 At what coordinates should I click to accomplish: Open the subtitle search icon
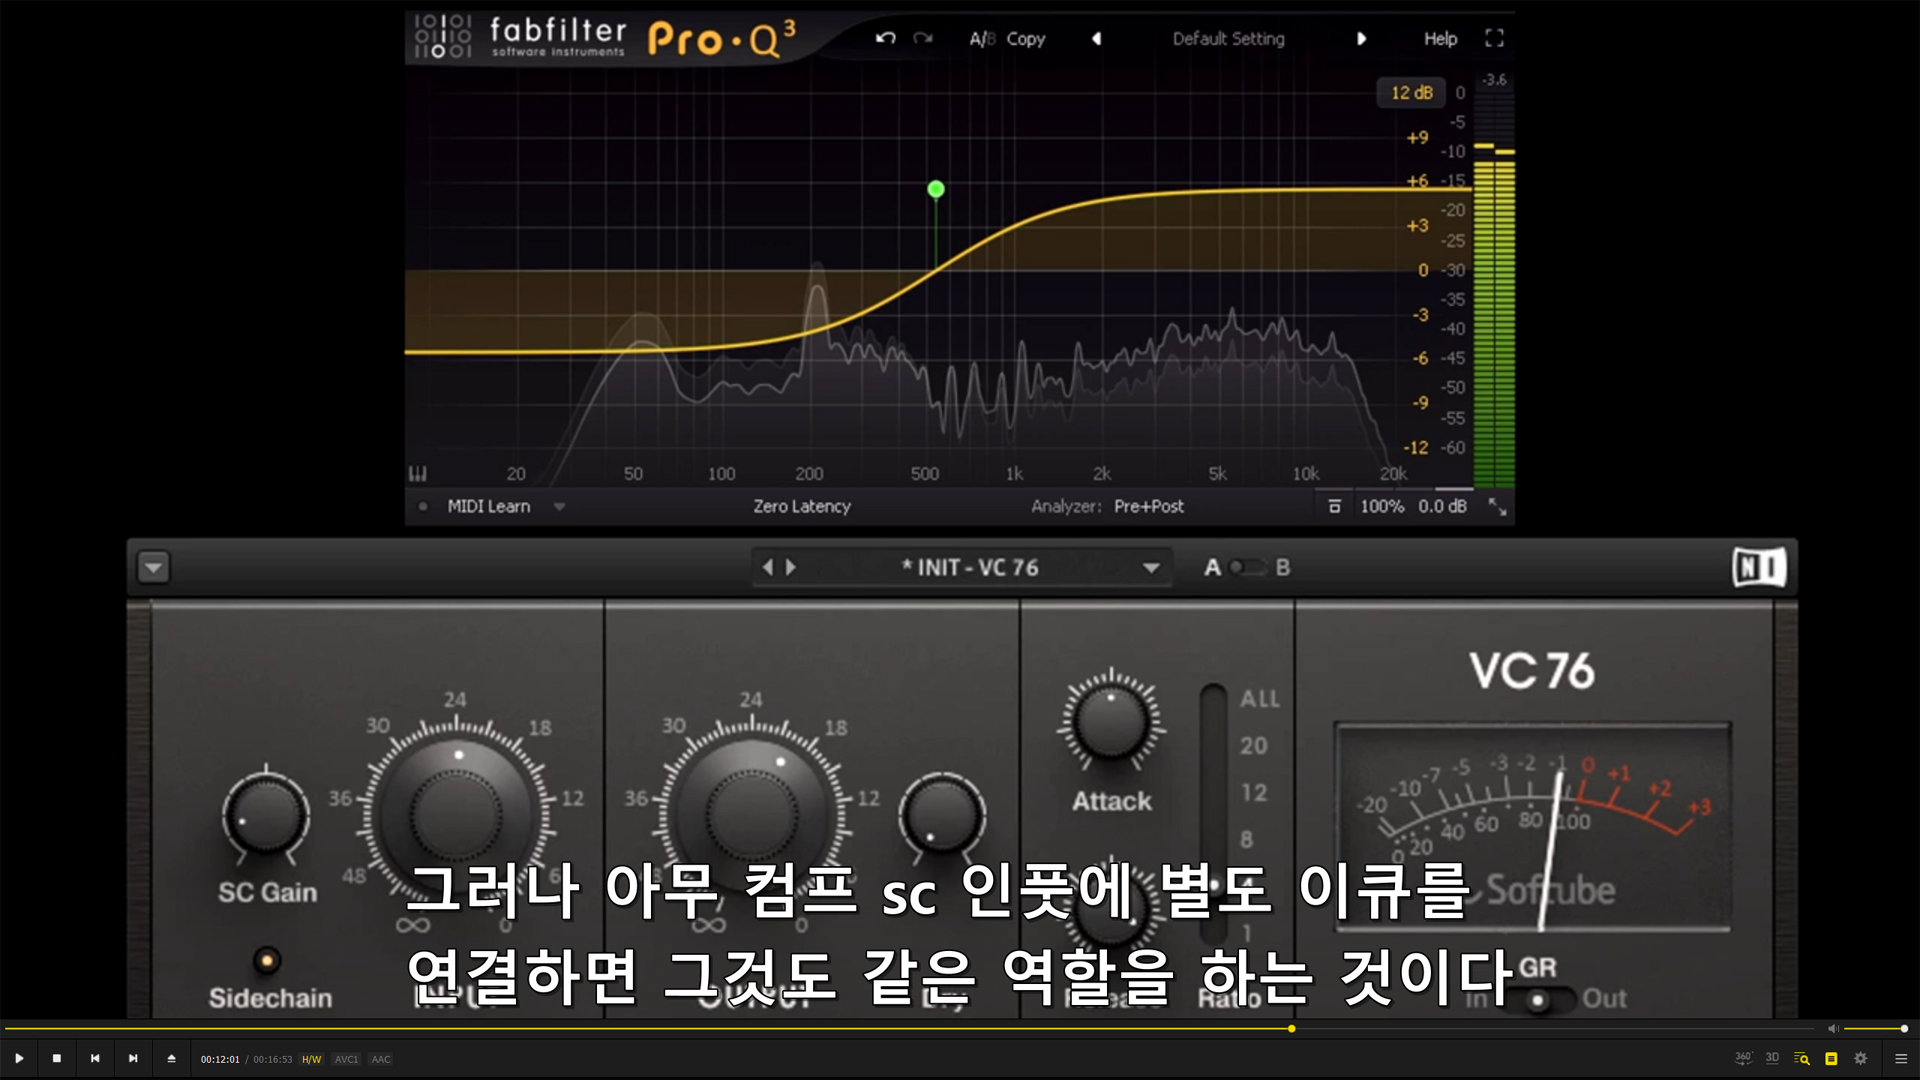click(1802, 1058)
